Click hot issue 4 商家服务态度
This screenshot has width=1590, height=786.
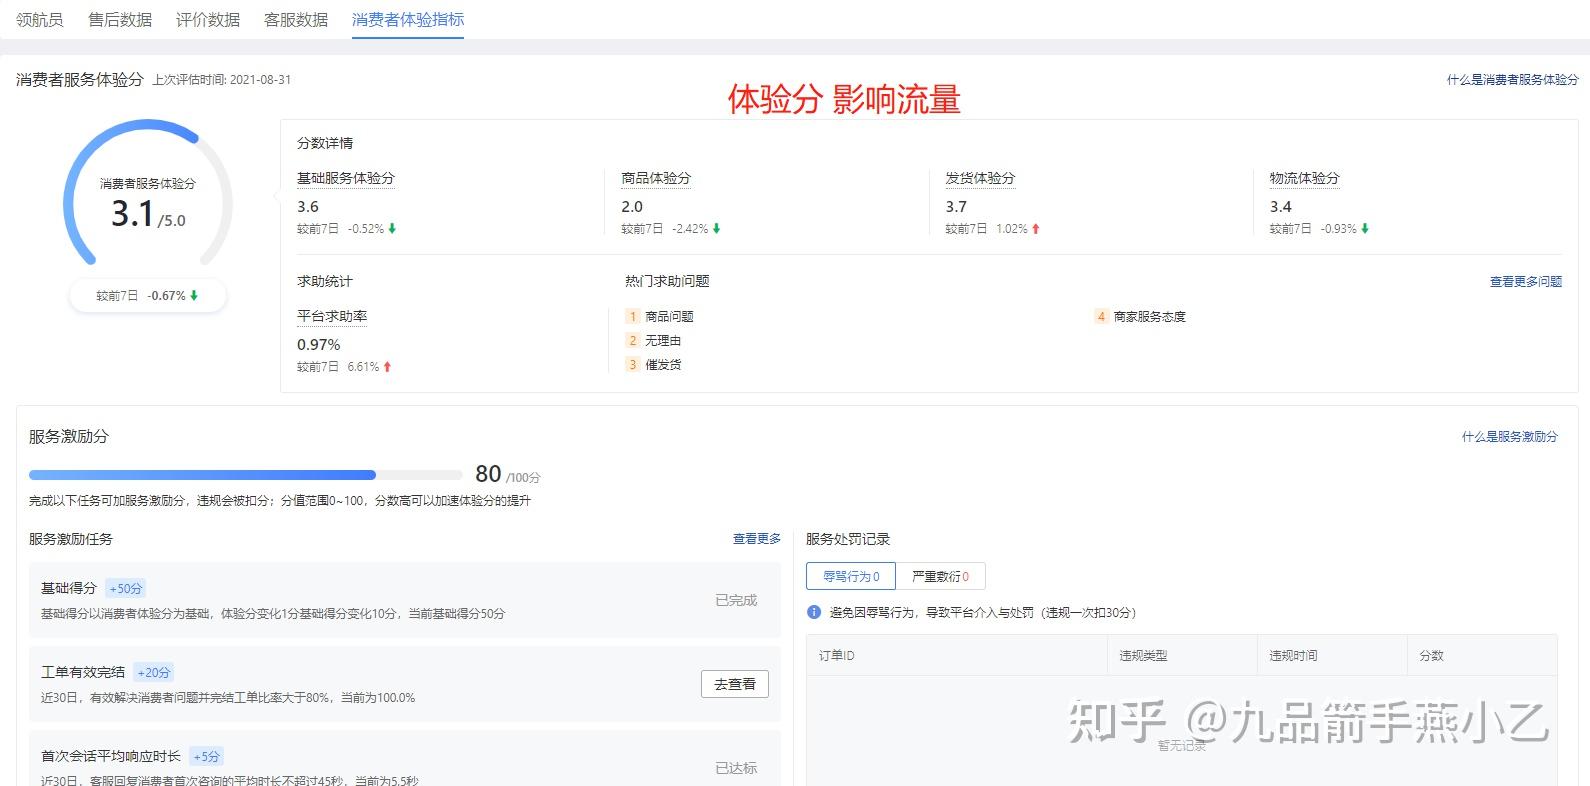click(1140, 316)
